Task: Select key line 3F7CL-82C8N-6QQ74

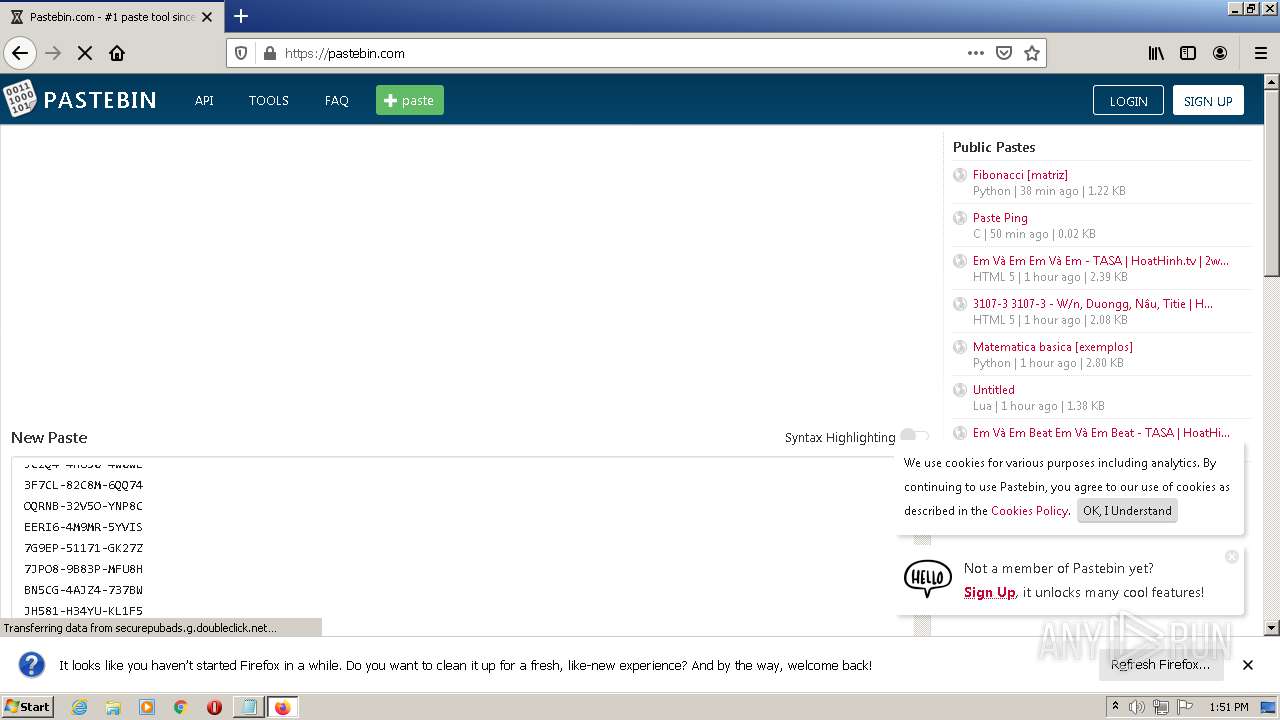Action: [x=83, y=485]
